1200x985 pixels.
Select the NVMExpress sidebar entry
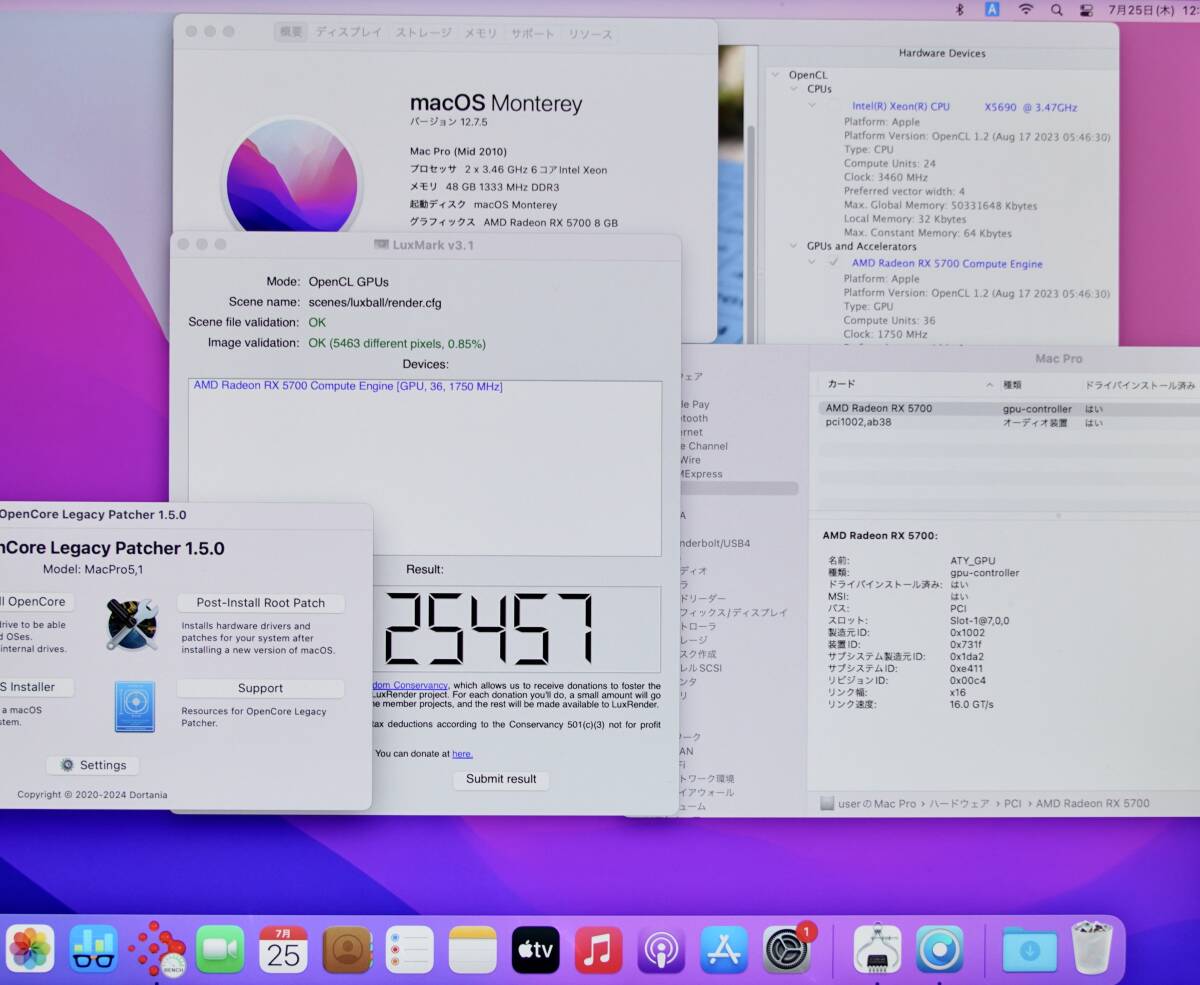(701, 474)
